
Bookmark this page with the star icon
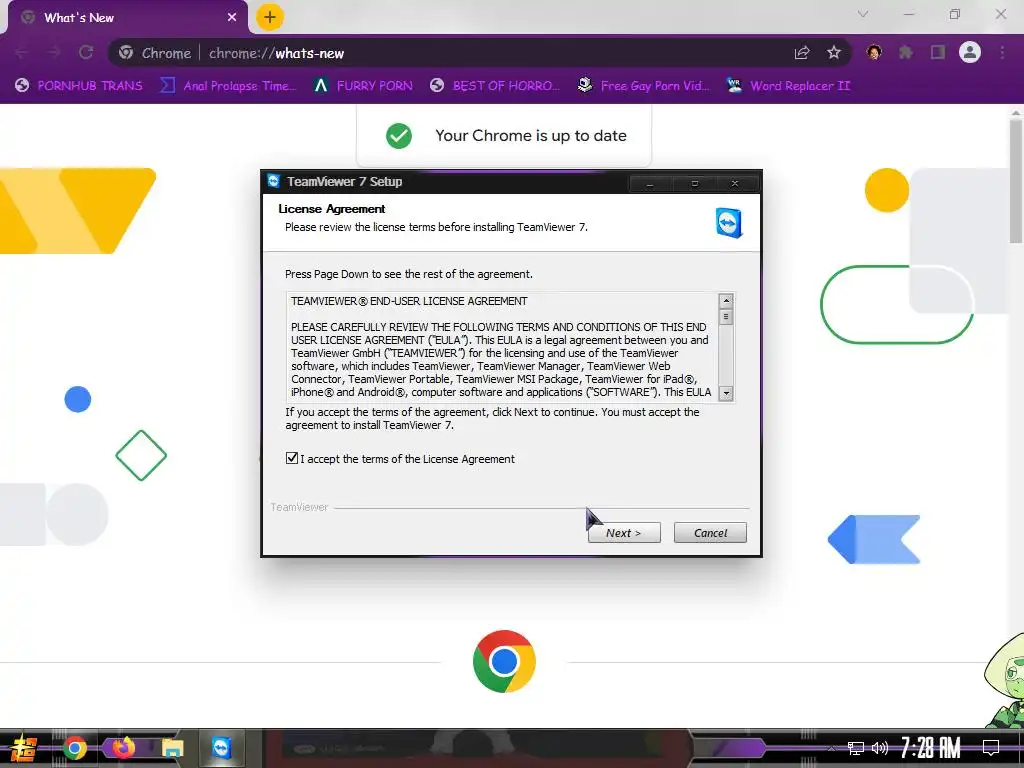click(834, 53)
